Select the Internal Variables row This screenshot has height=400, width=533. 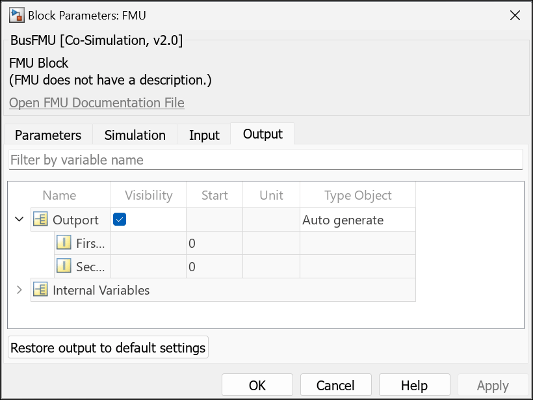pos(223,290)
